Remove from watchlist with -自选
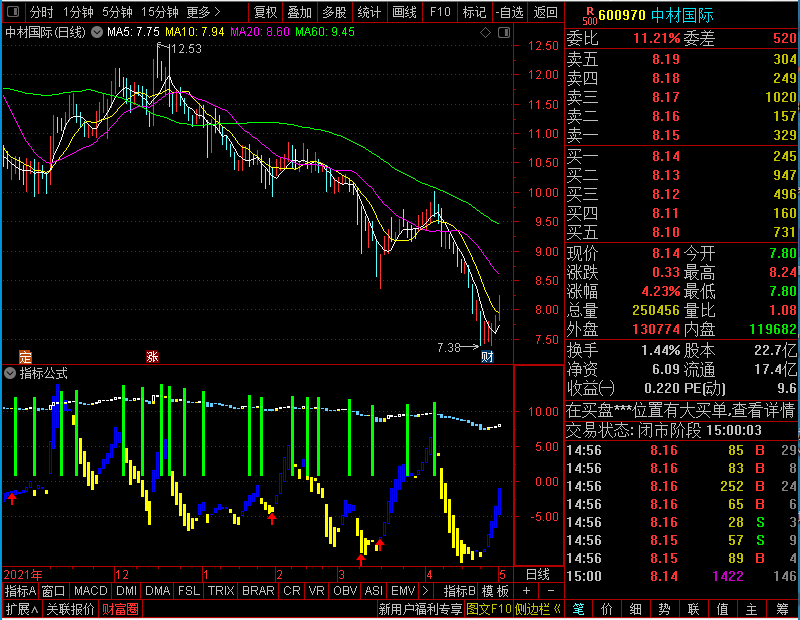This screenshot has height=620, width=800. [x=509, y=12]
